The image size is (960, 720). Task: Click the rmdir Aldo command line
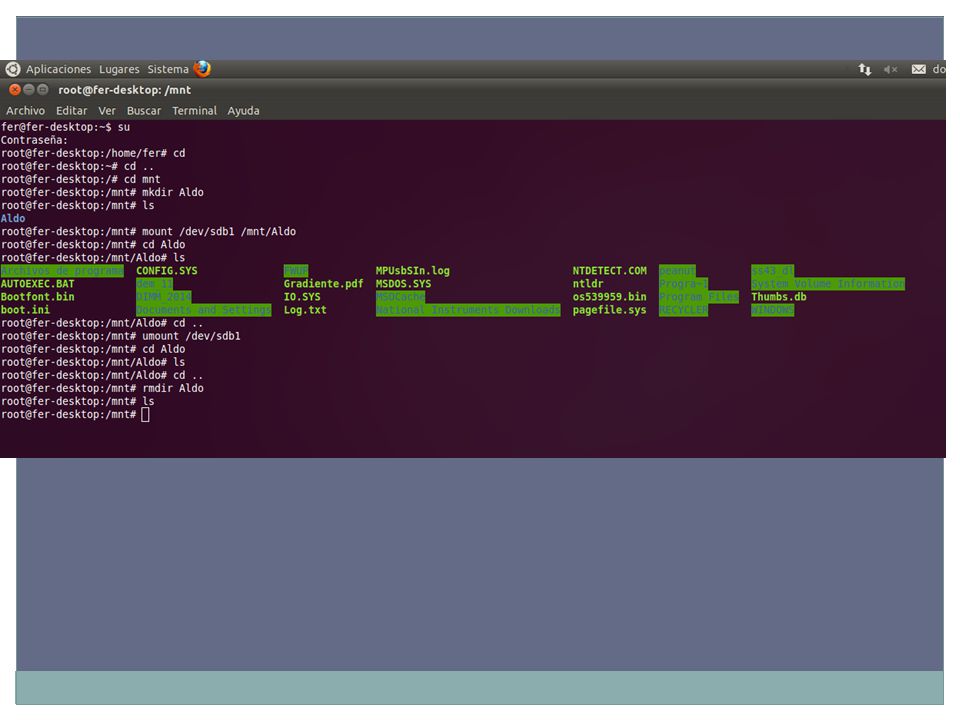[102, 388]
